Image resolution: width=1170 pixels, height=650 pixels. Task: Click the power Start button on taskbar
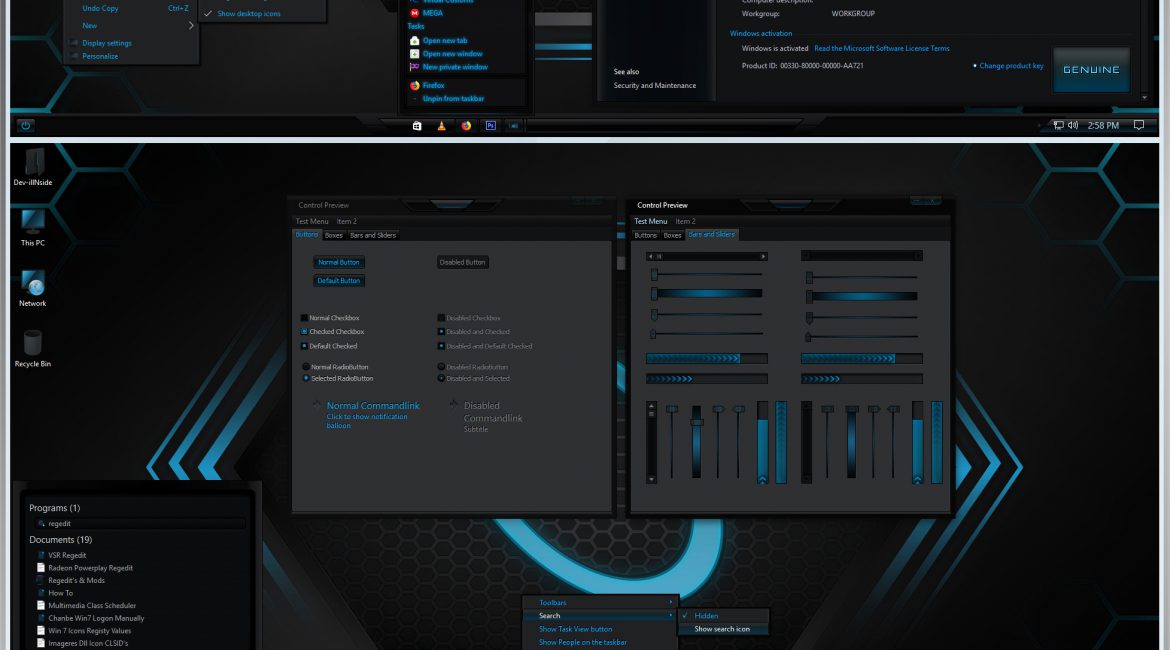click(x=25, y=125)
